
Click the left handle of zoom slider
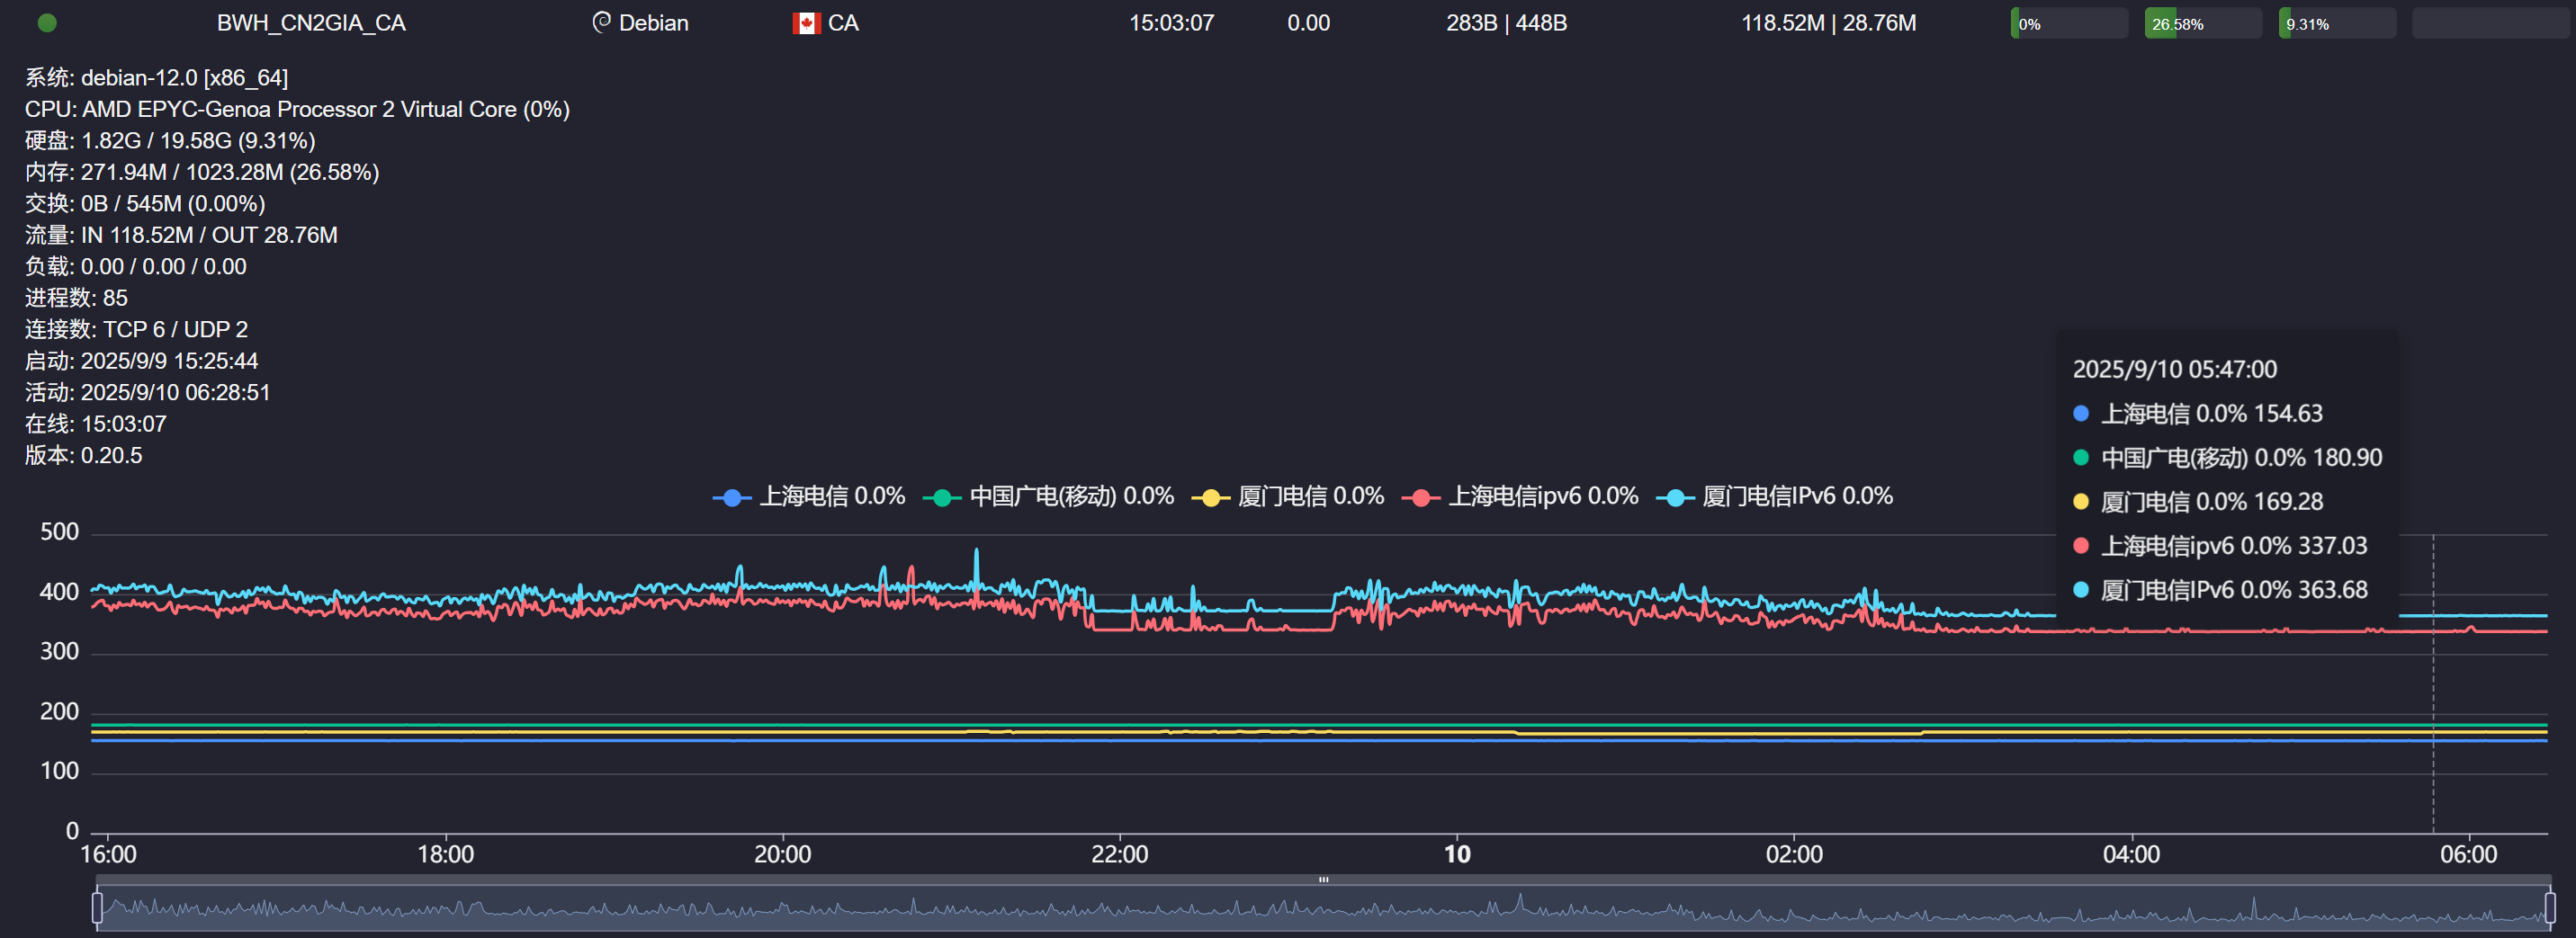tap(97, 907)
